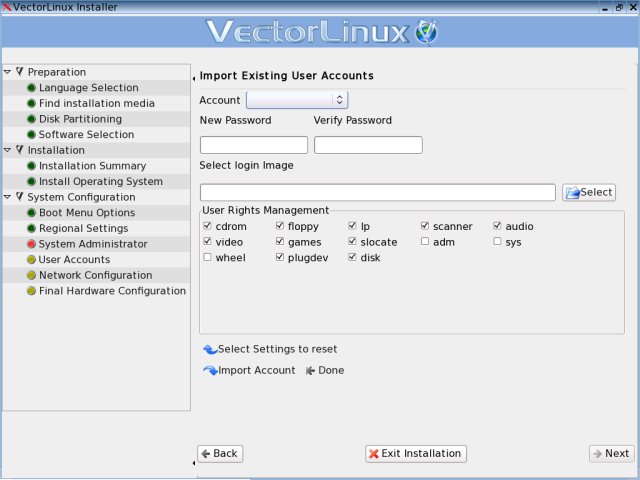
Task: Click the red dot beside System Administrator
Action: (x=31, y=244)
